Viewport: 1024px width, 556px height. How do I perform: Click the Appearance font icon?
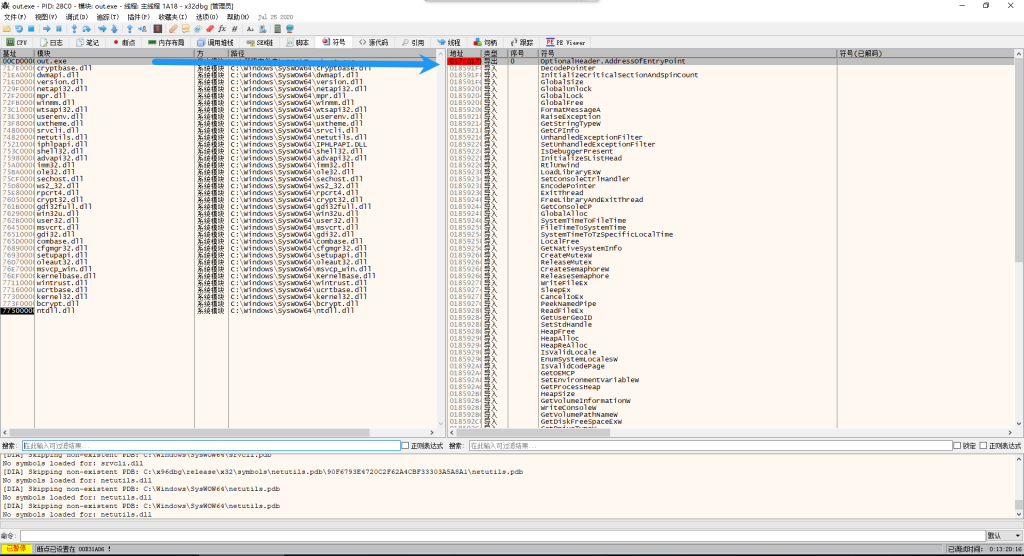tap(250, 29)
